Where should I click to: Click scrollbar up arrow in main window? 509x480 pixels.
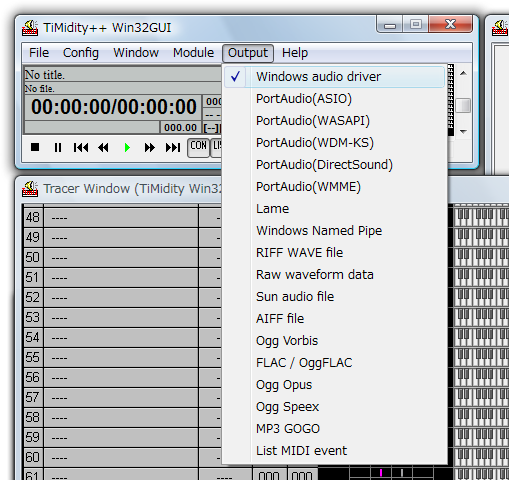[x=463, y=73]
